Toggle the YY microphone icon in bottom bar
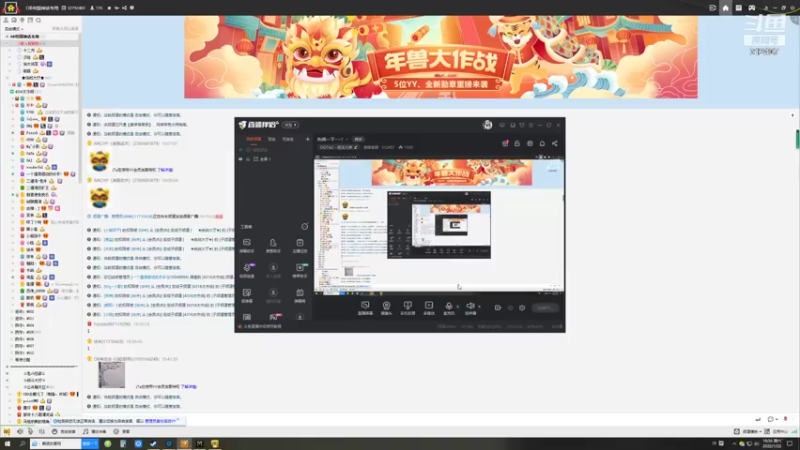This screenshot has width=800, height=450. pyautogui.click(x=30, y=432)
